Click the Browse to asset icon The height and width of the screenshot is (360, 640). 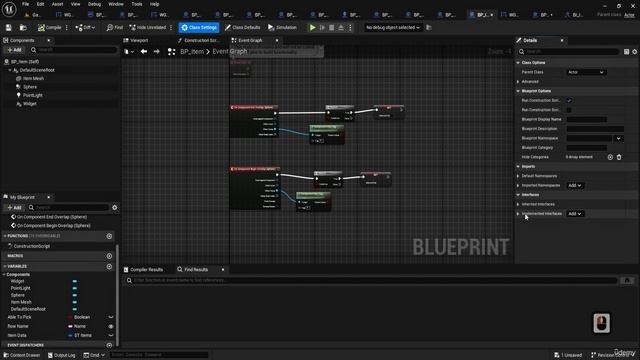click(23, 27)
